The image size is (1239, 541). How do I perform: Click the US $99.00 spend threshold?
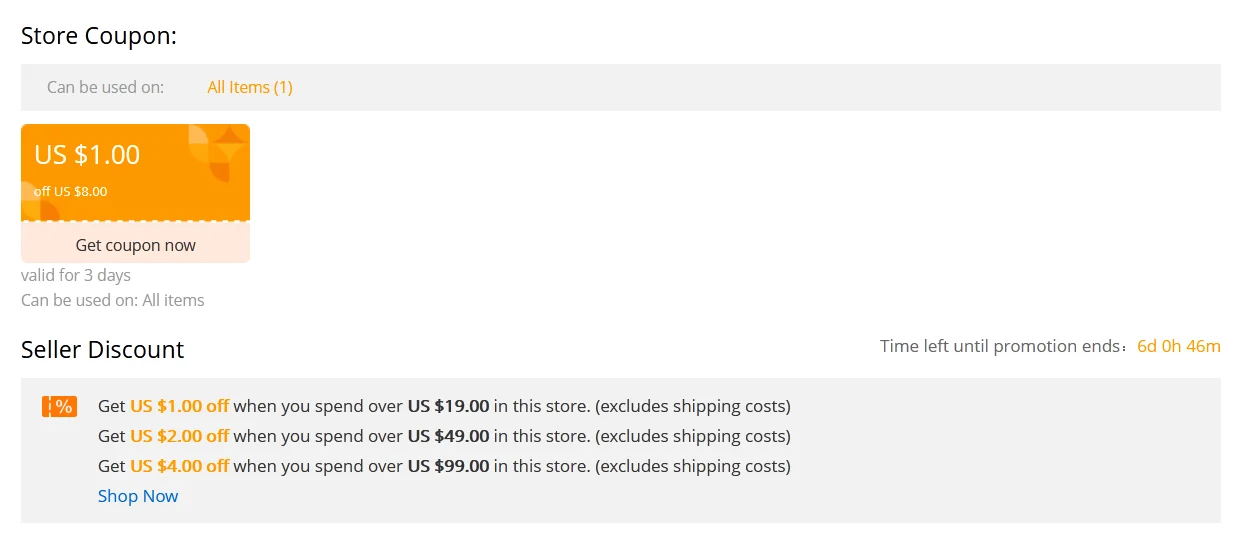448,466
